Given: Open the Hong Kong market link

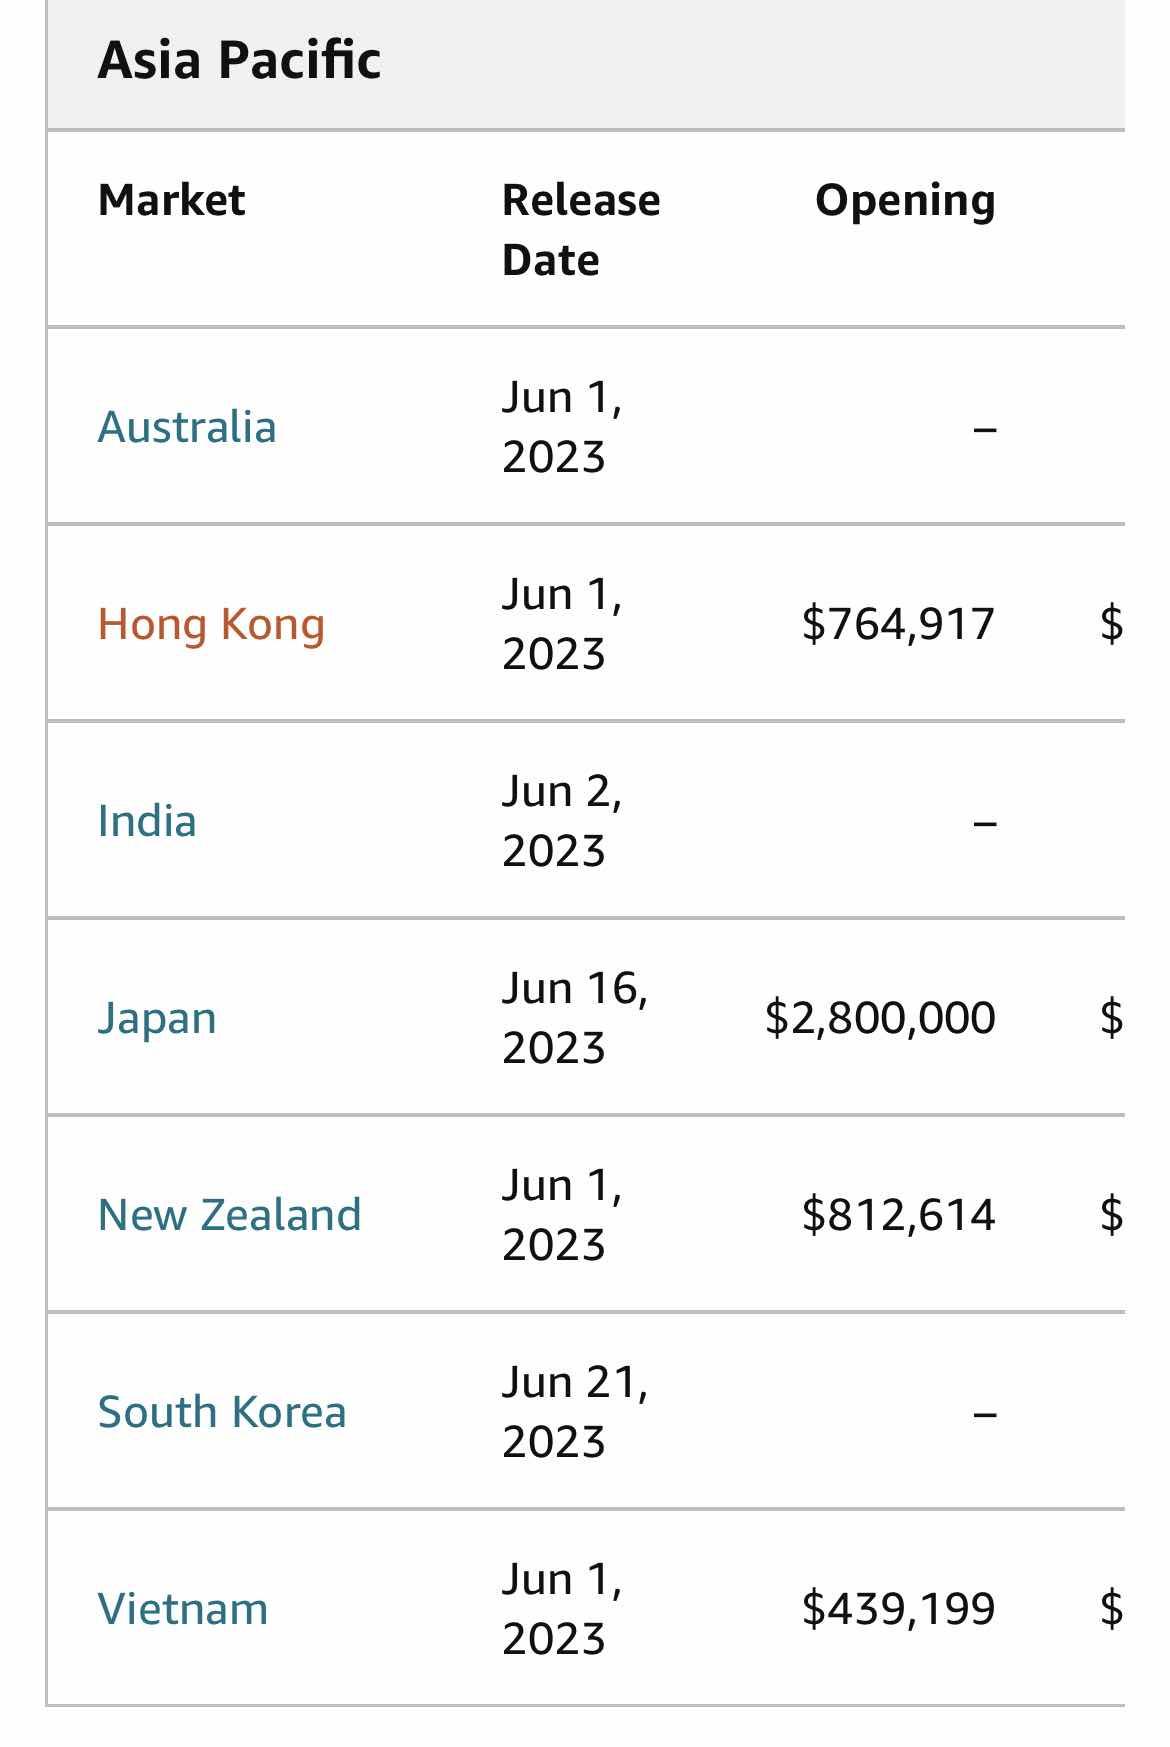Looking at the screenshot, I should tap(211, 624).
